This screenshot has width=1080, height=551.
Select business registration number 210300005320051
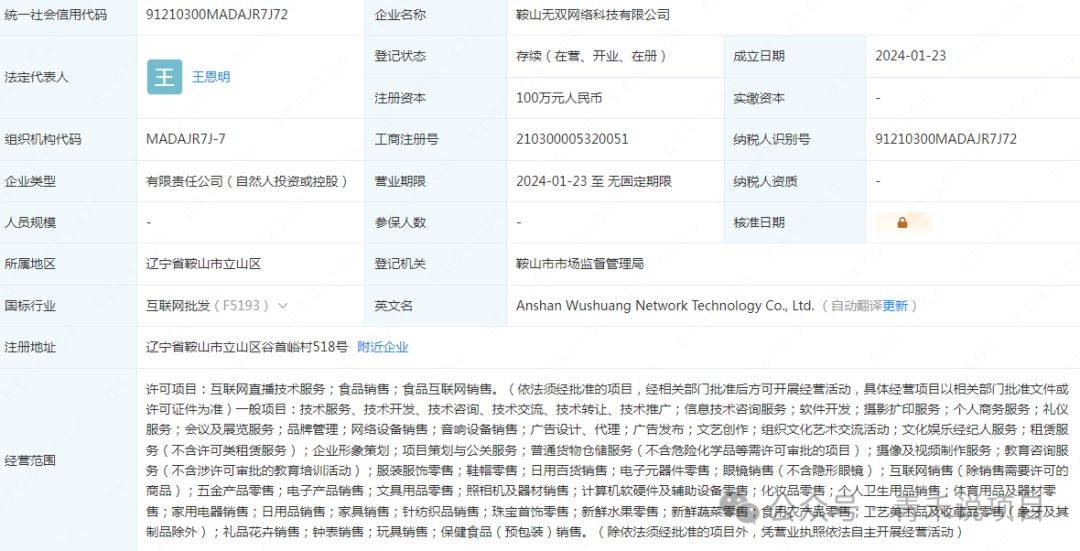point(572,139)
